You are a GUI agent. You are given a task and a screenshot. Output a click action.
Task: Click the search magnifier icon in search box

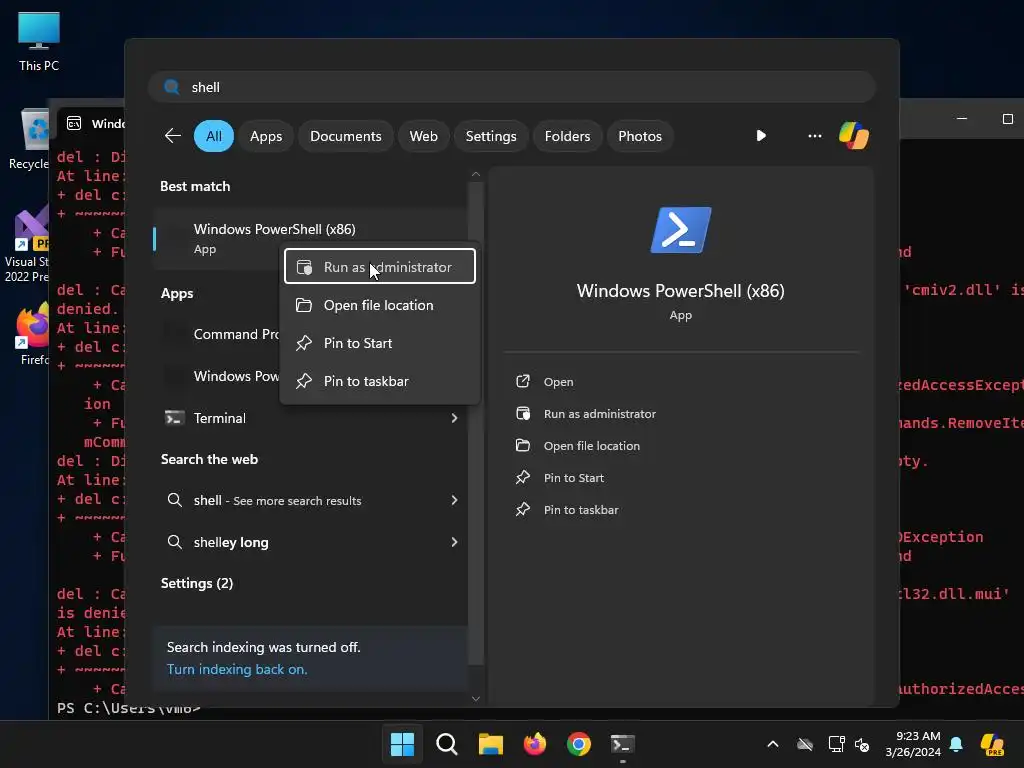(172, 87)
